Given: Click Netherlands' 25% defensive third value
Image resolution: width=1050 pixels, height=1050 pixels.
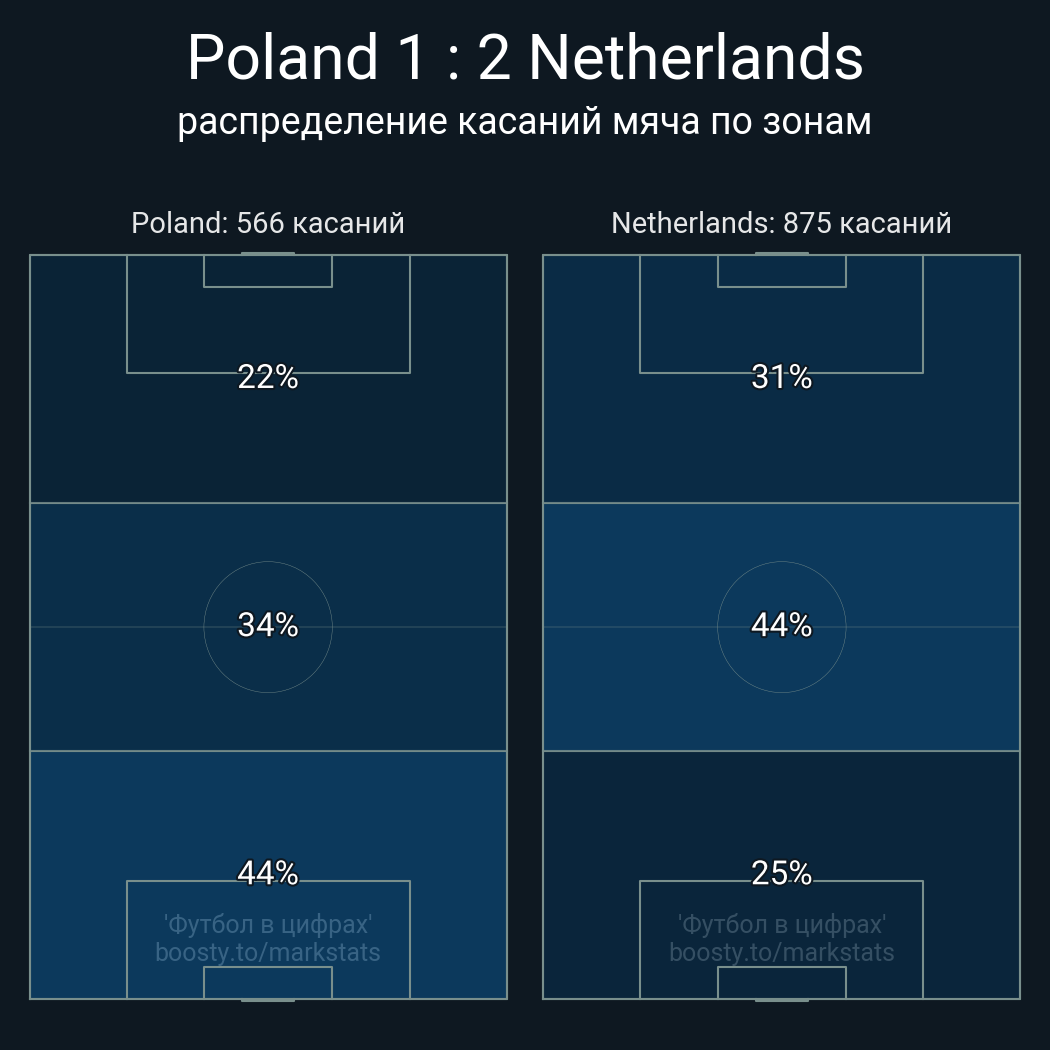Looking at the screenshot, I should click(x=781, y=873).
